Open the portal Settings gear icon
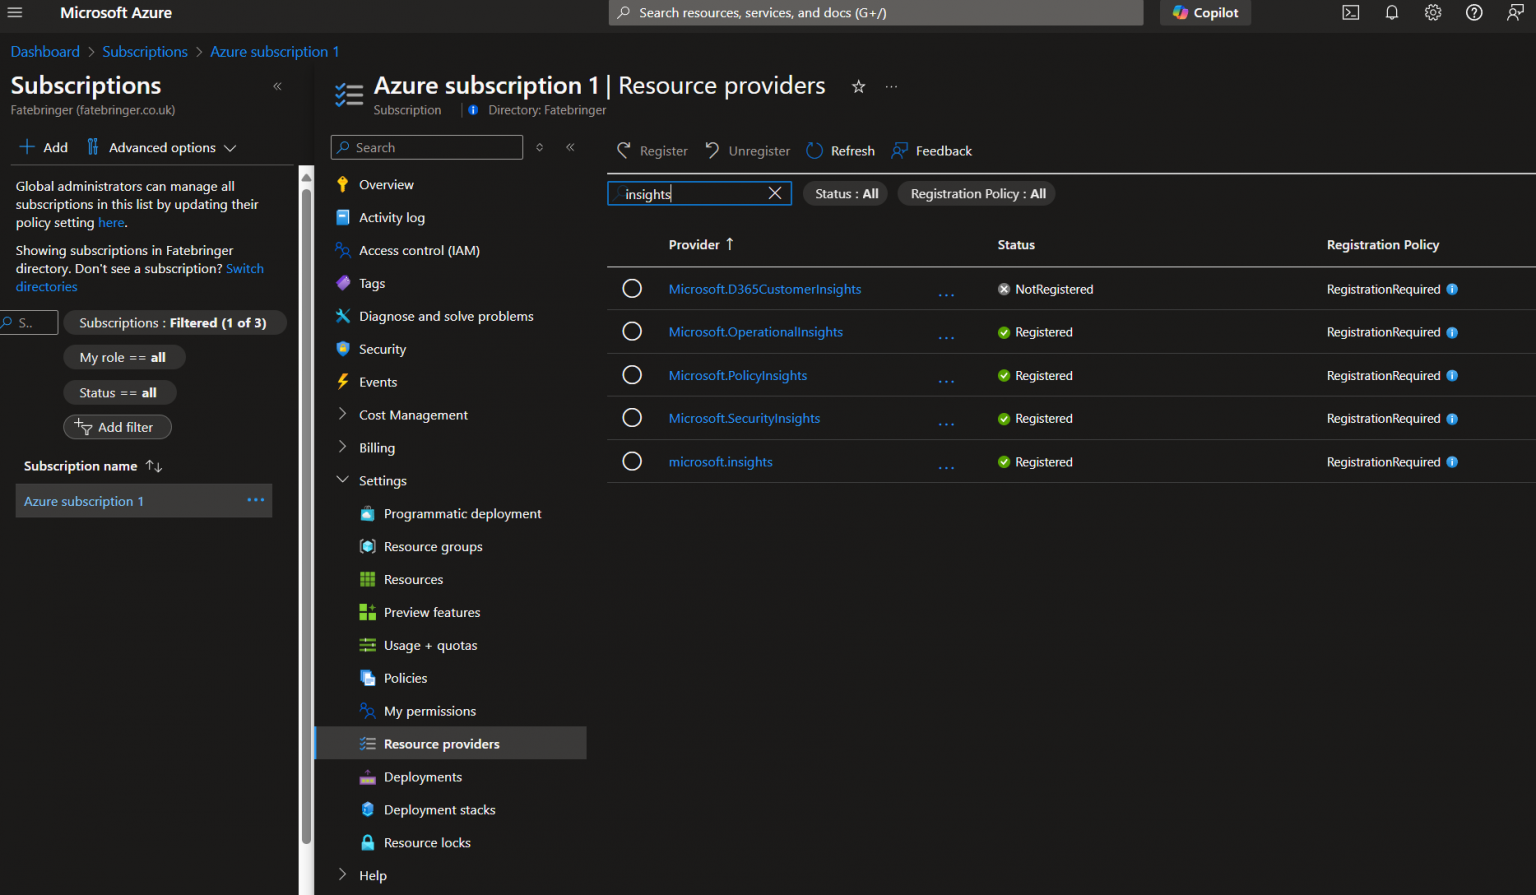The width and height of the screenshot is (1536, 895). [1432, 12]
